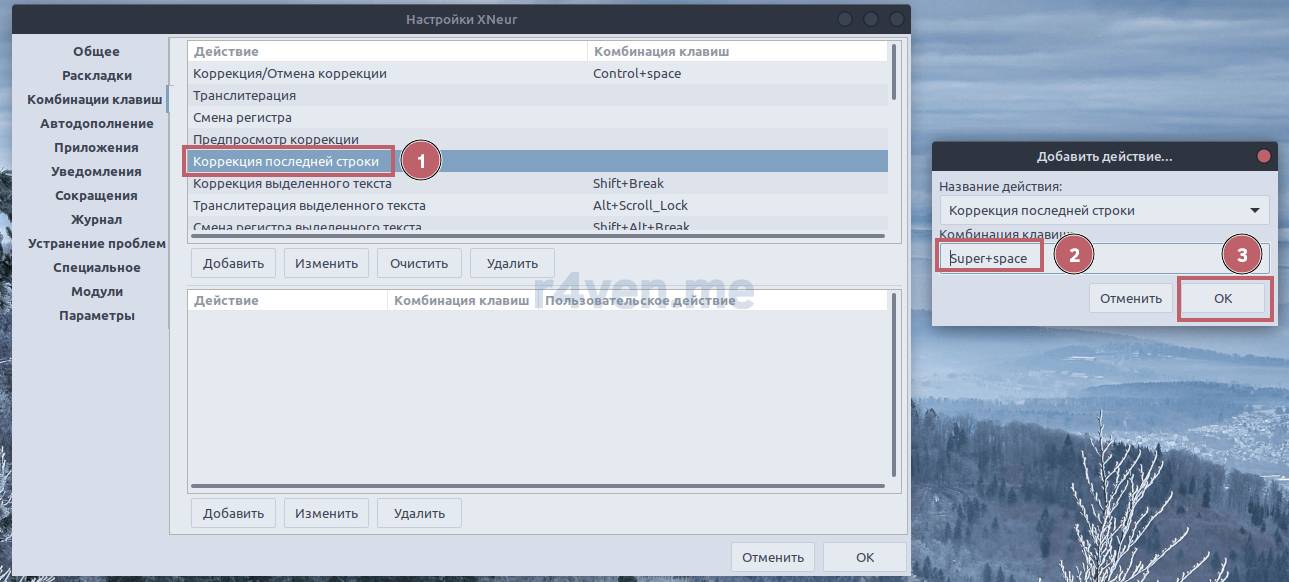This screenshot has width=1289, height=582.
Task: Select the Транслитерация выделенного текста row
Action: point(309,206)
